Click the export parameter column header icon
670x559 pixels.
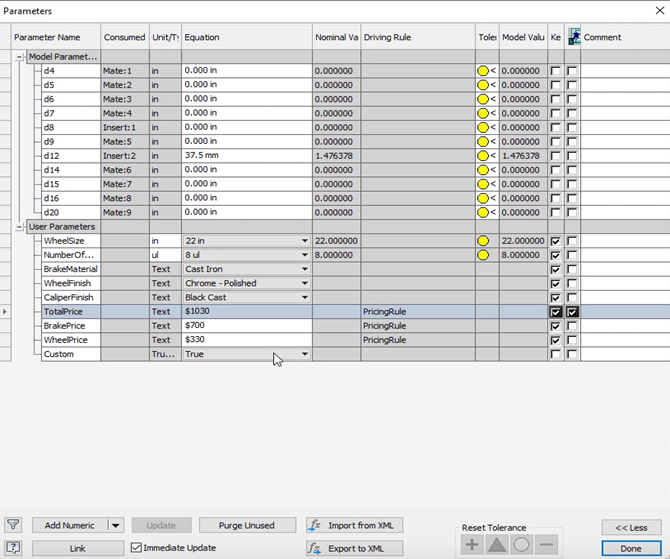click(574, 37)
